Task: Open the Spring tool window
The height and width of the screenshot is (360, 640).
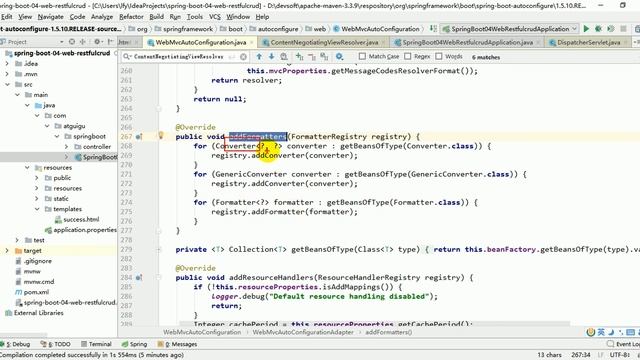Action: [x=135, y=344]
